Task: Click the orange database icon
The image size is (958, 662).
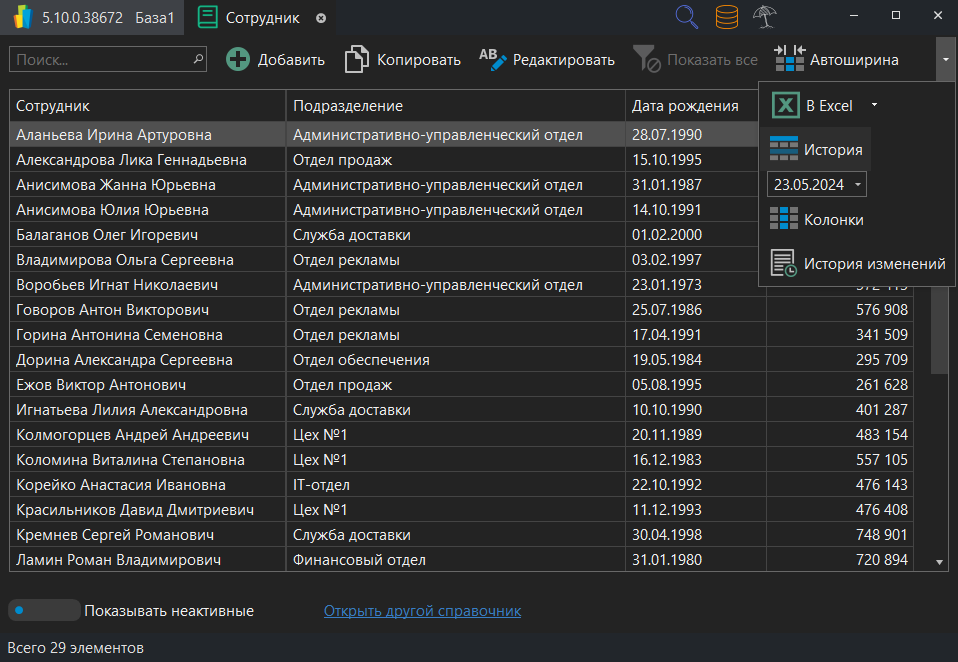Action: point(727,17)
